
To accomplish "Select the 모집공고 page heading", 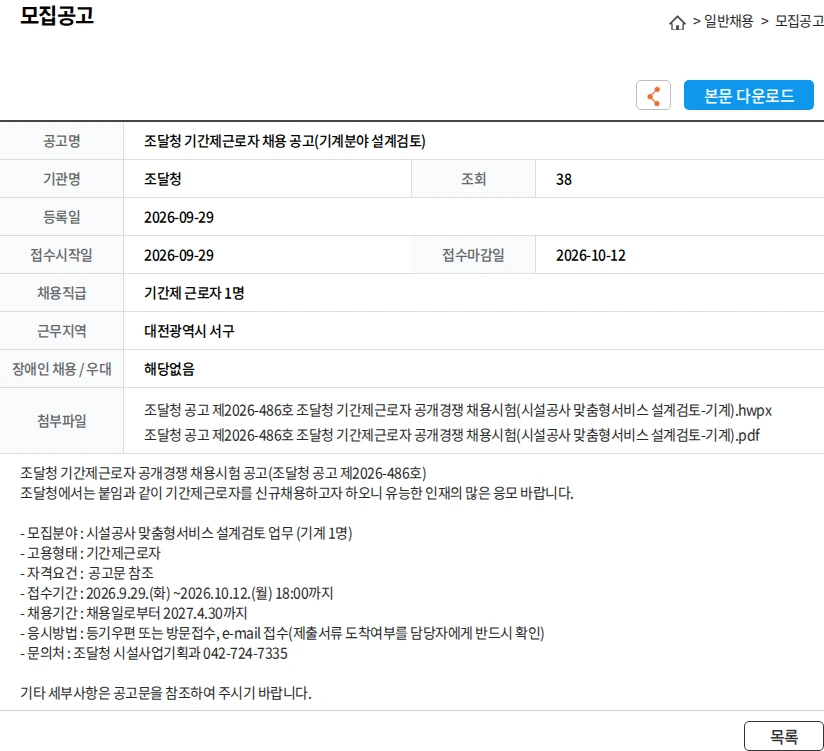I will coord(57,15).
